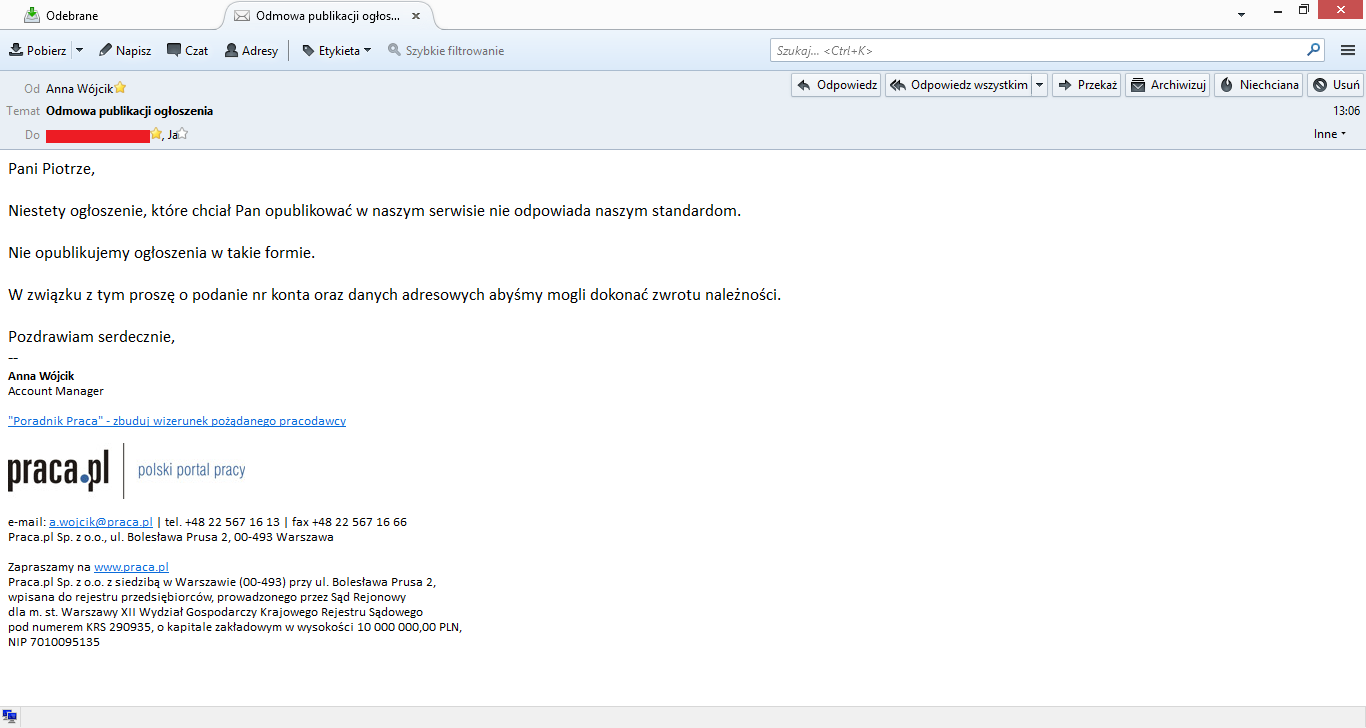Compose a new message with Napisz
Screen dimensions: 1366x728
(x=125, y=50)
